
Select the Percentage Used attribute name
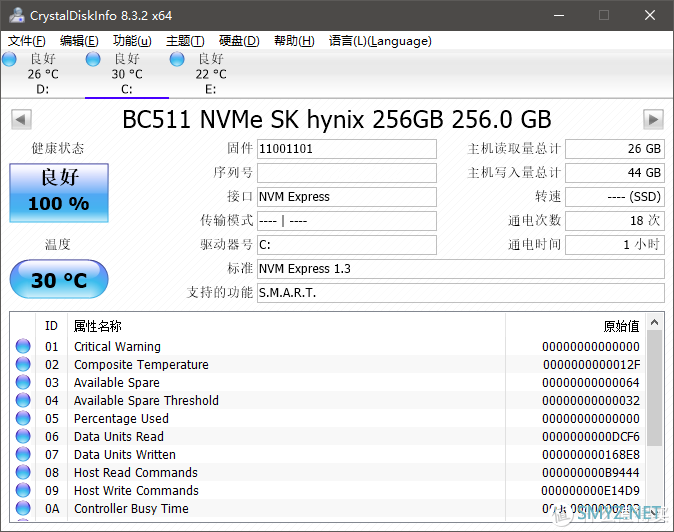pyautogui.click(x=121, y=419)
